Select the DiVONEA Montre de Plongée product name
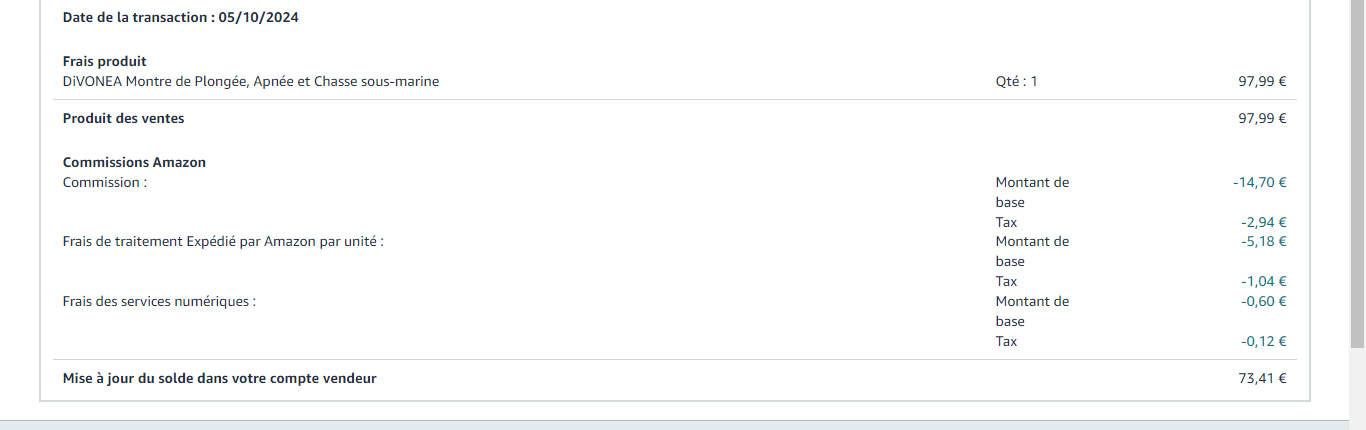Image resolution: width=1366 pixels, height=430 pixels. (251, 82)
